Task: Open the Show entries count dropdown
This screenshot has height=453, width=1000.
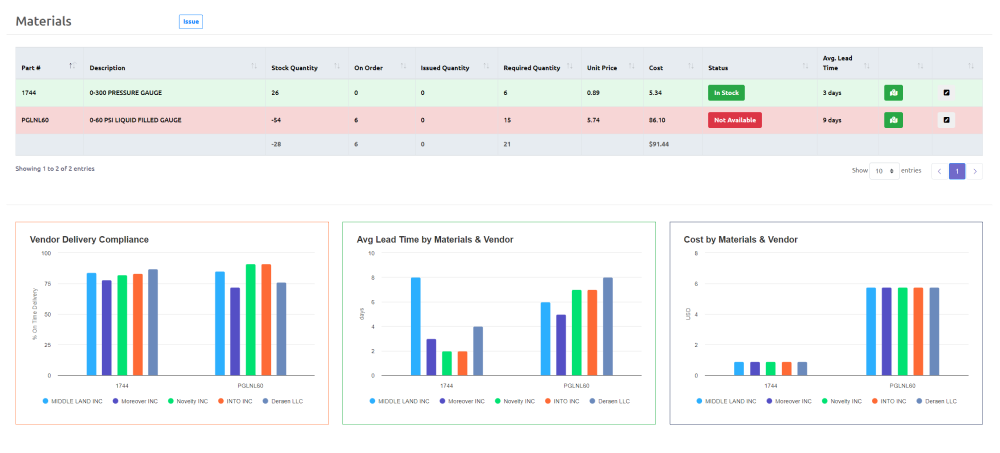Action: (884, 171)
